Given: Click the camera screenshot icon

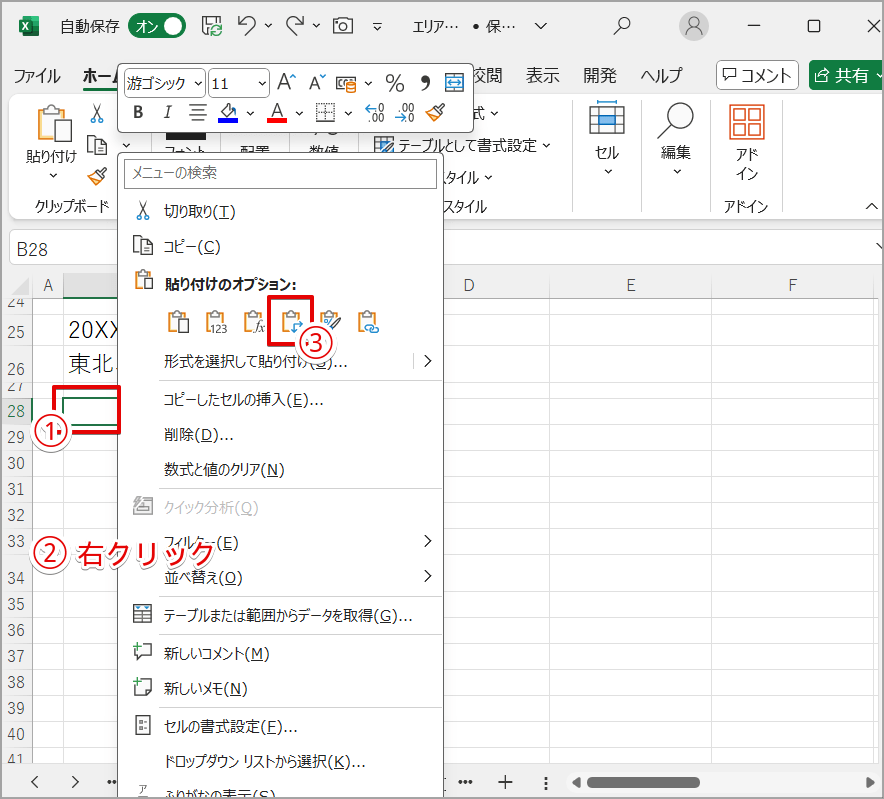Looking at the screenshot, I should (343, 25).
